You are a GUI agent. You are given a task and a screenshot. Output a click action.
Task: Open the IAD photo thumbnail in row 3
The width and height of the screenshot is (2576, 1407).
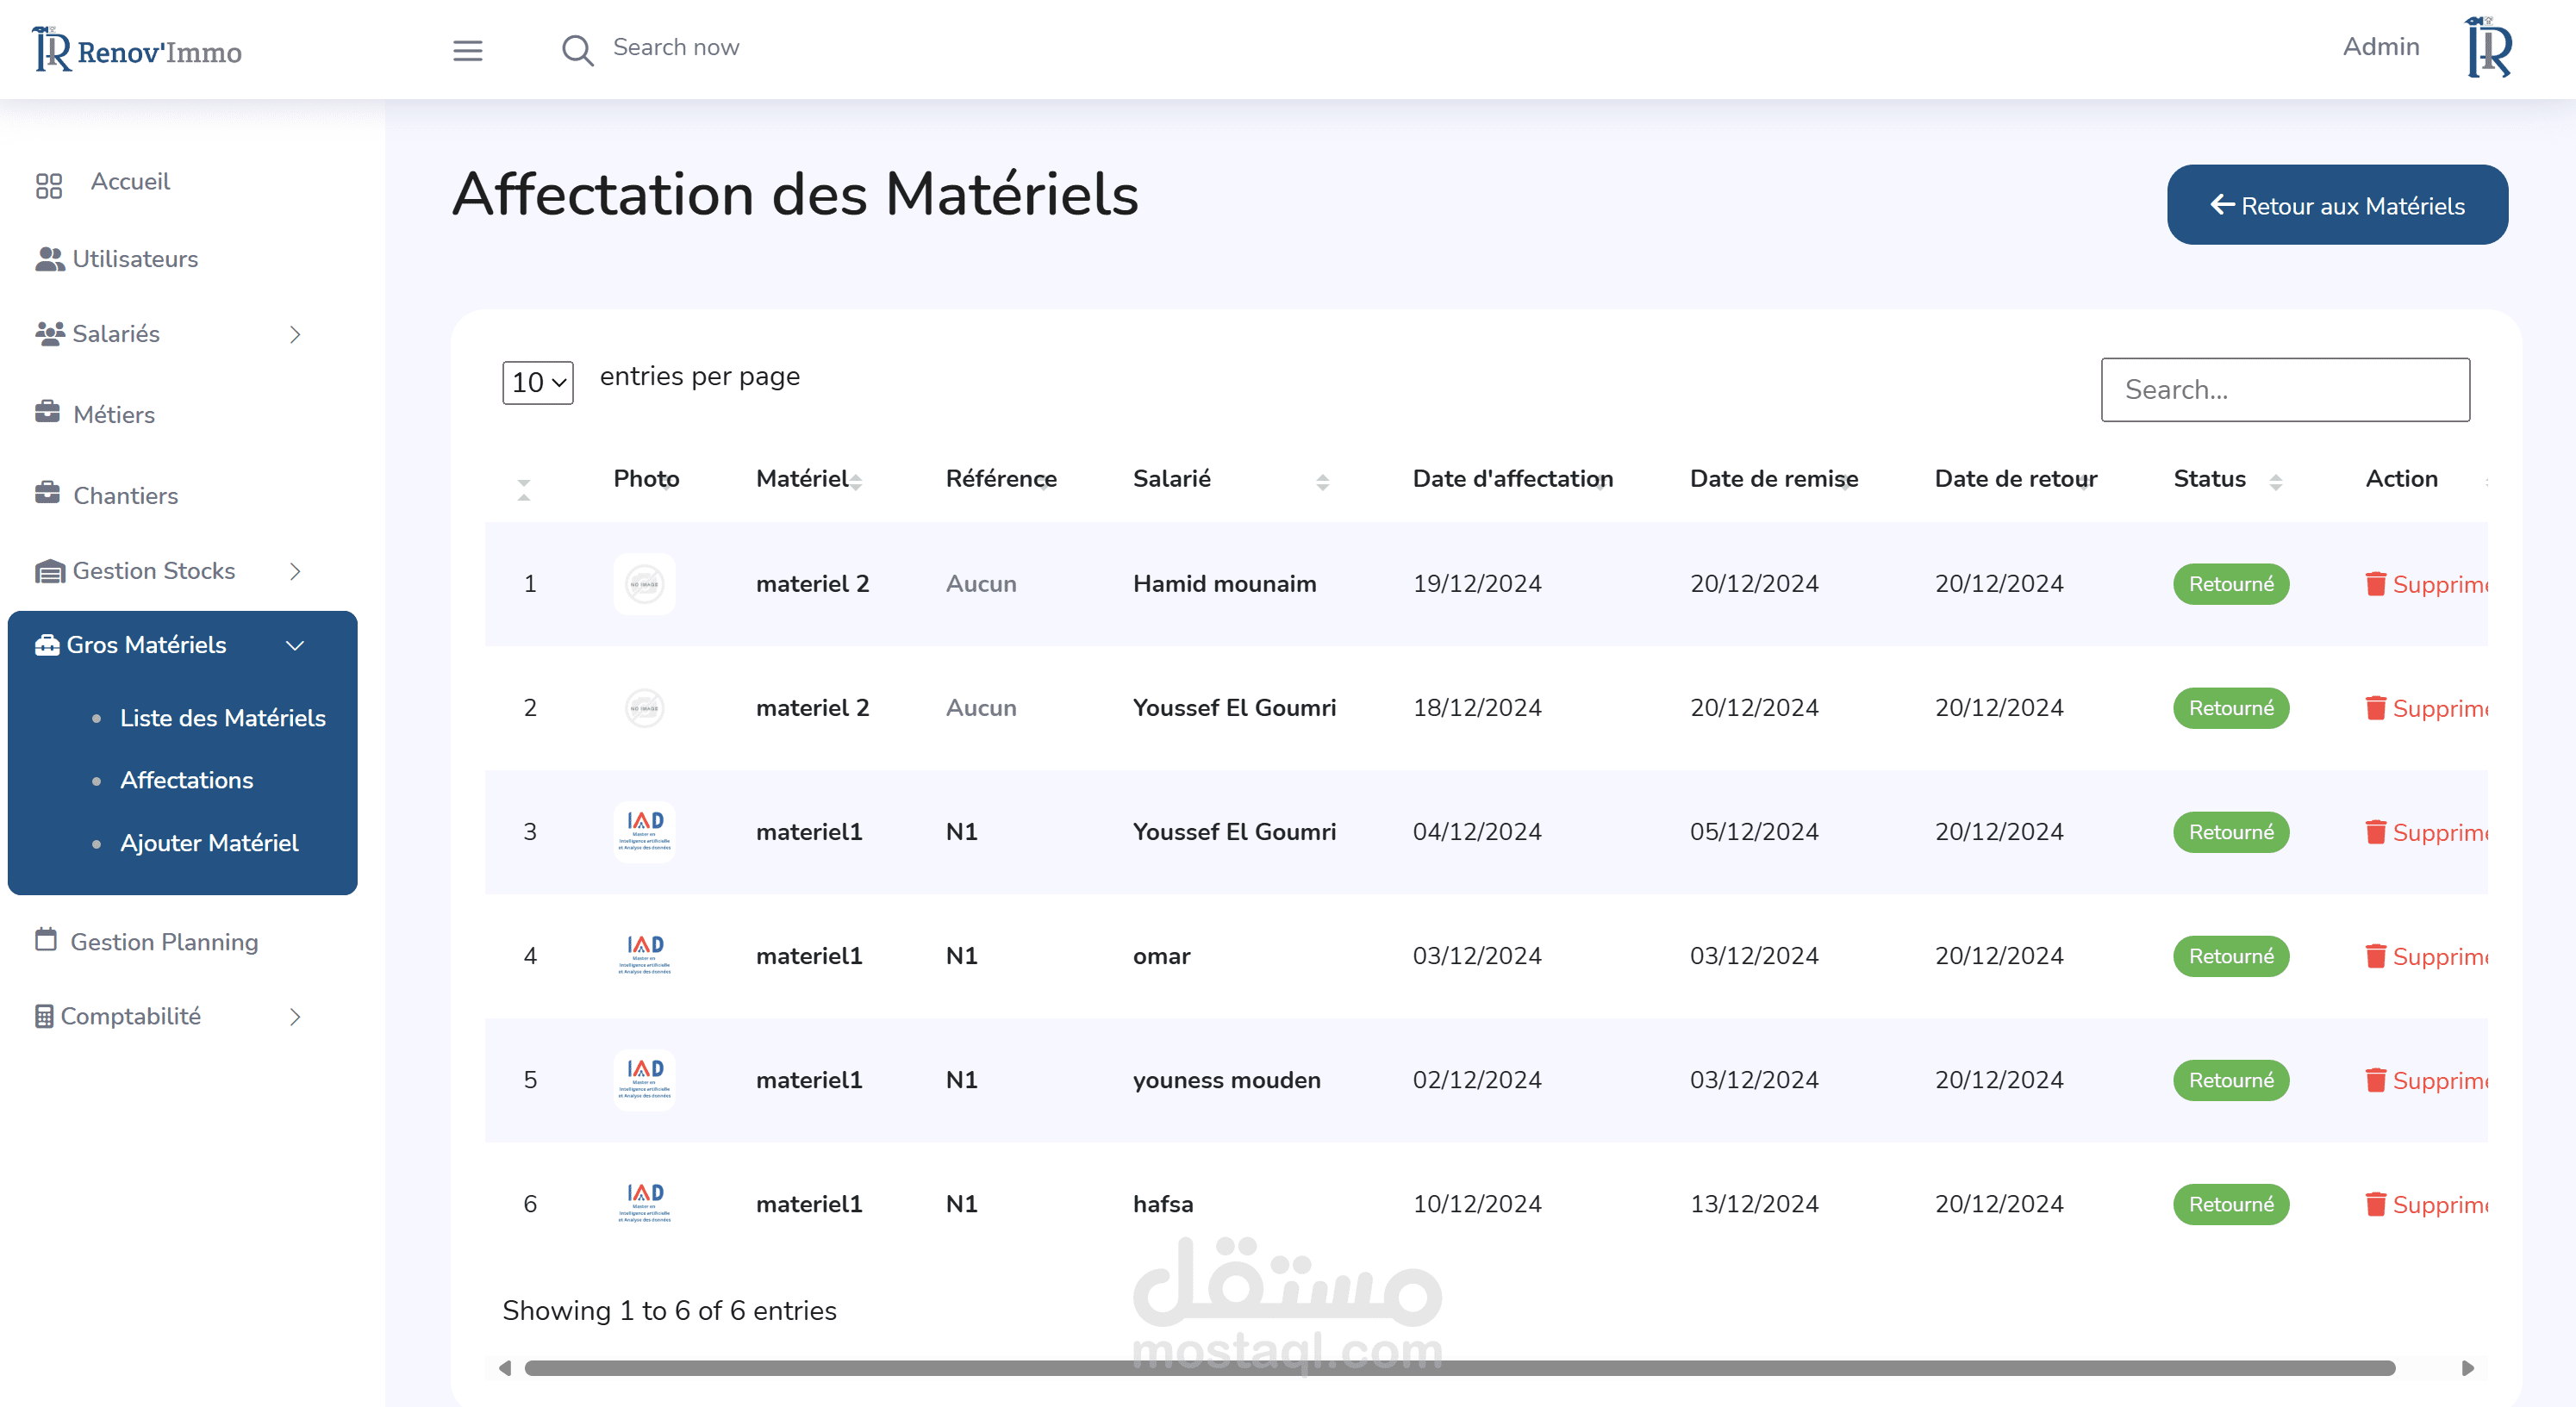pyautogui.click(x=644, y=831)
